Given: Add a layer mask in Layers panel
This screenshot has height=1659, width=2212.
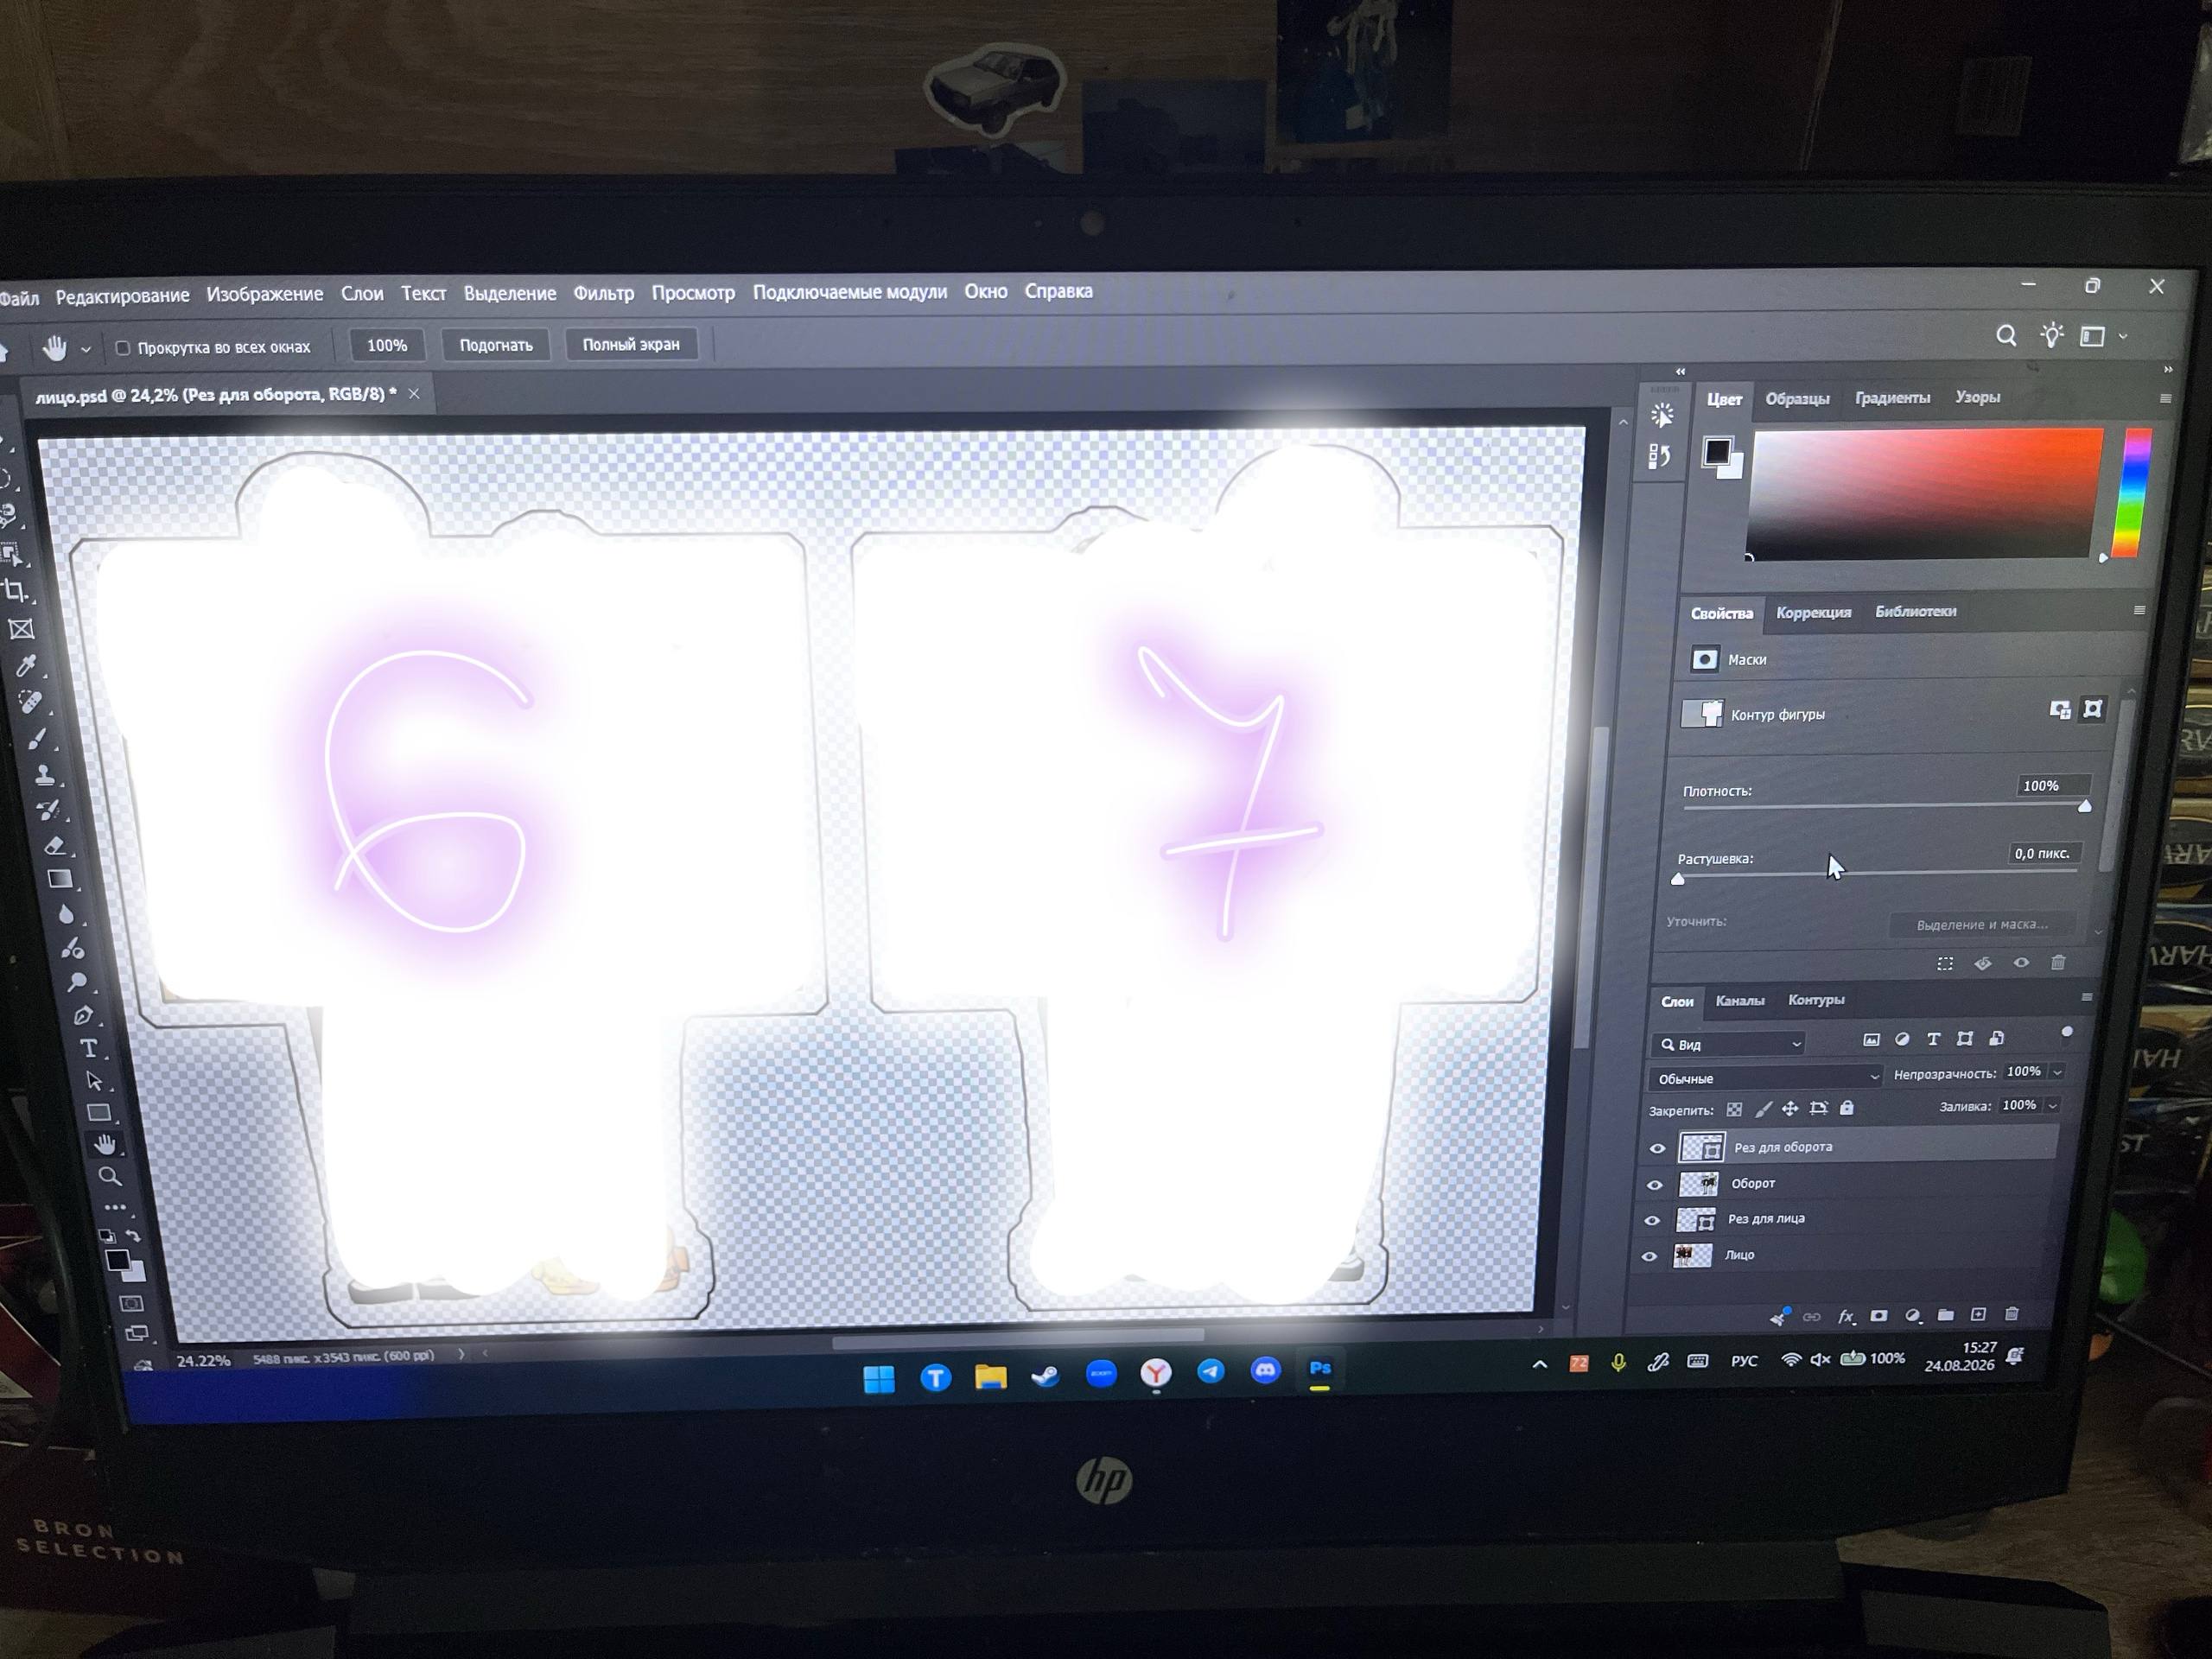Looking at the screenshot, I should pos(1879,1316).
